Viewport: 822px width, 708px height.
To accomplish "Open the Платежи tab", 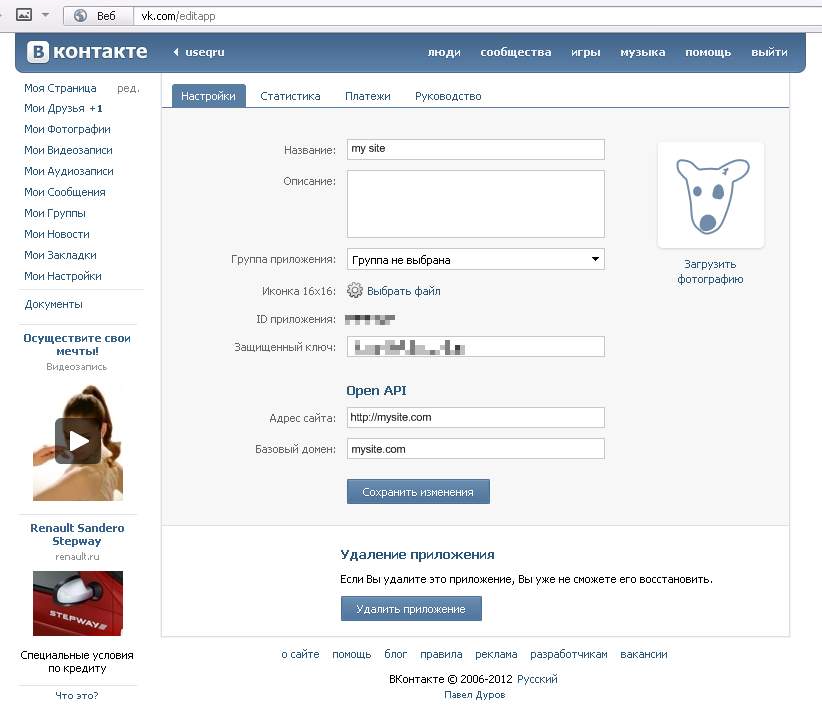I will point(367,96).
